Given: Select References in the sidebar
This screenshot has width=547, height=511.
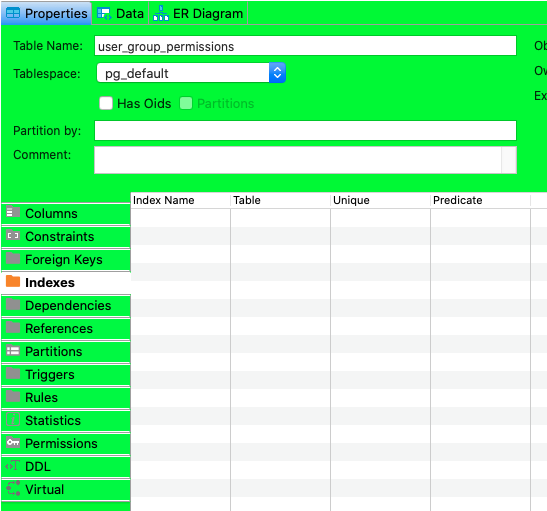Looking at the screenshot, I should click(x=66, y=329).
